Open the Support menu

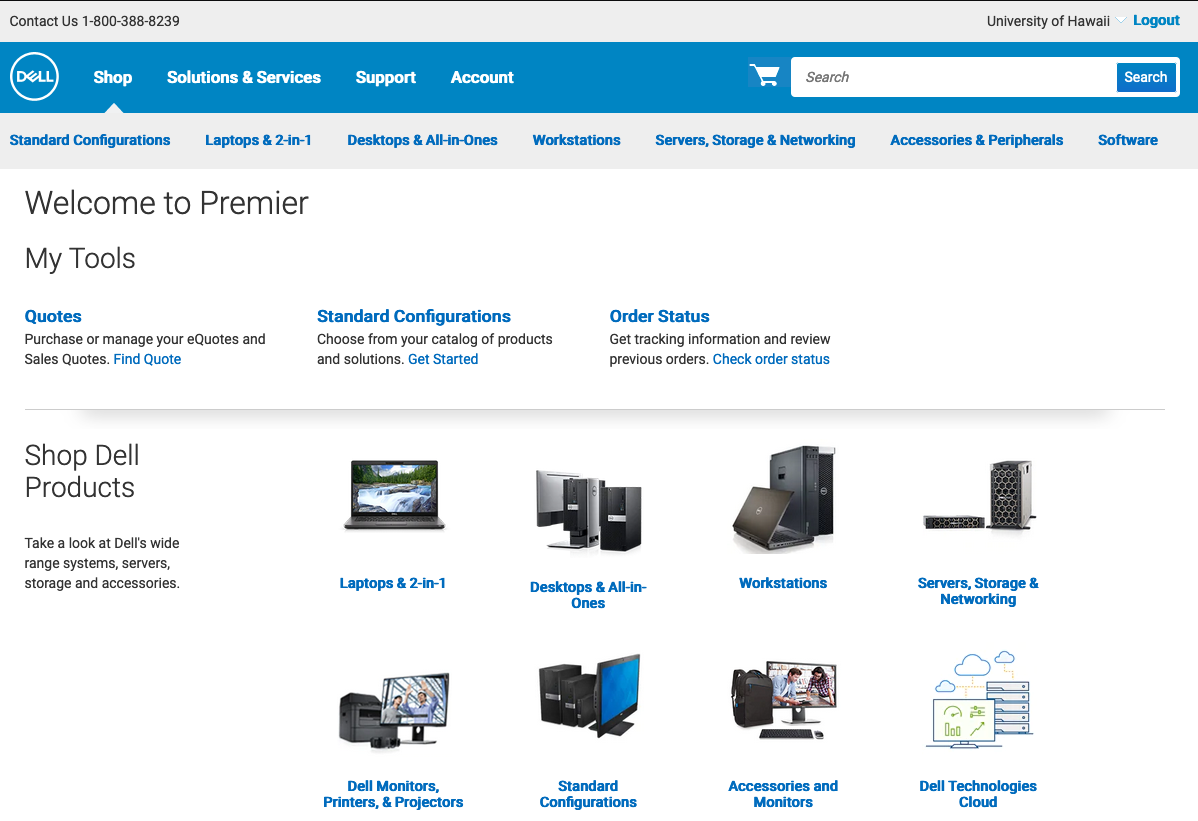point(385,77)
